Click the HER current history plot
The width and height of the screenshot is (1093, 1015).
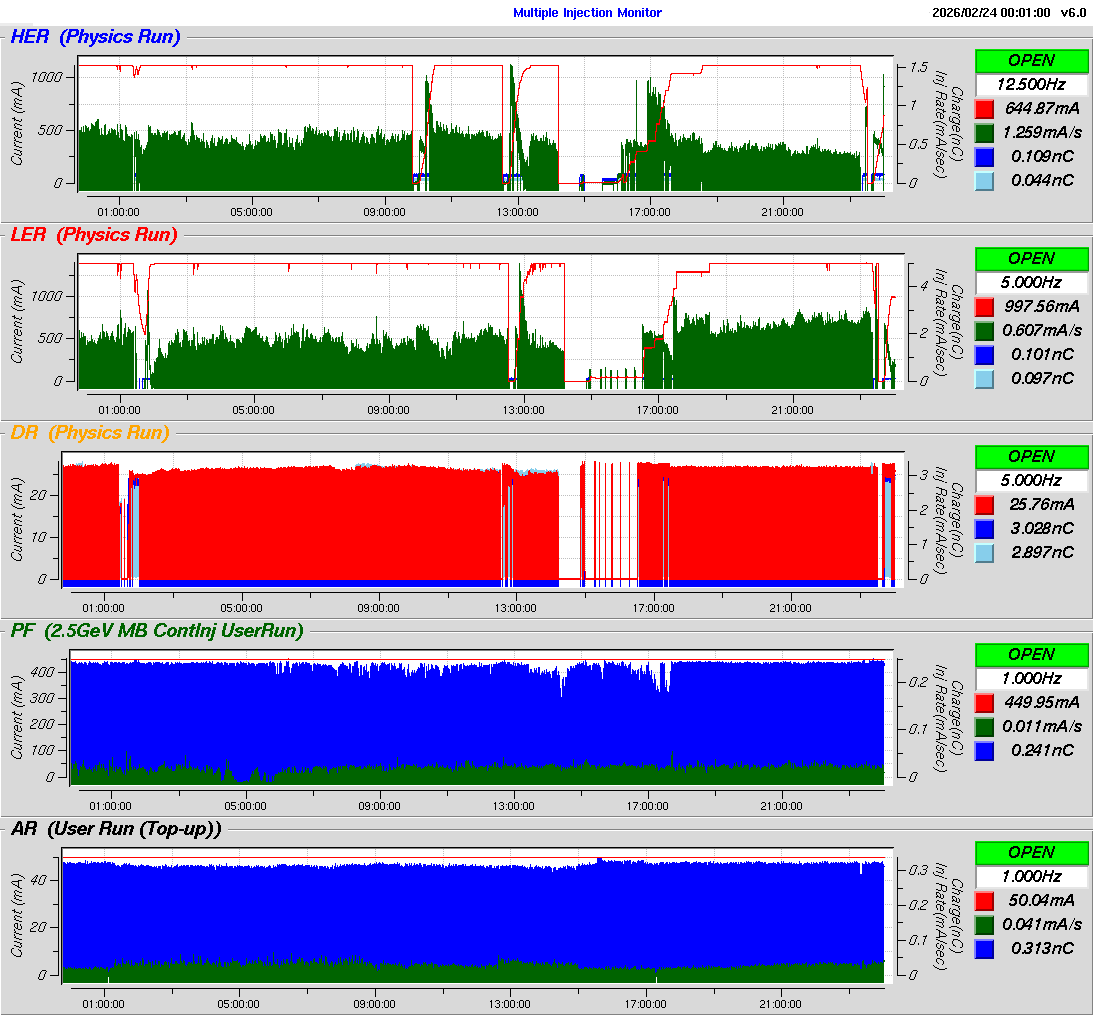click(485, 123)
